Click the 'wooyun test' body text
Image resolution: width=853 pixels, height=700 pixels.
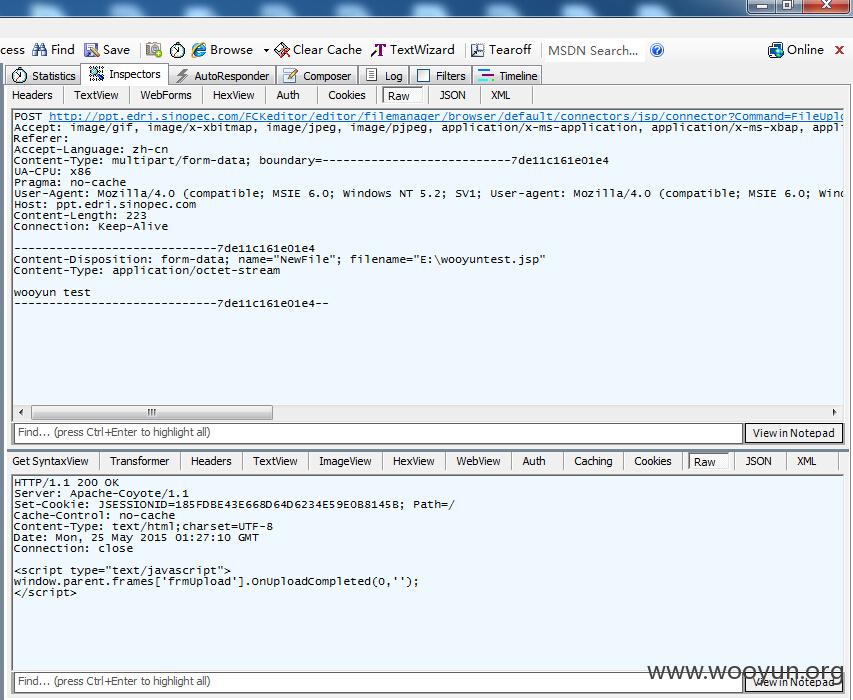click(x=52, y=293)
